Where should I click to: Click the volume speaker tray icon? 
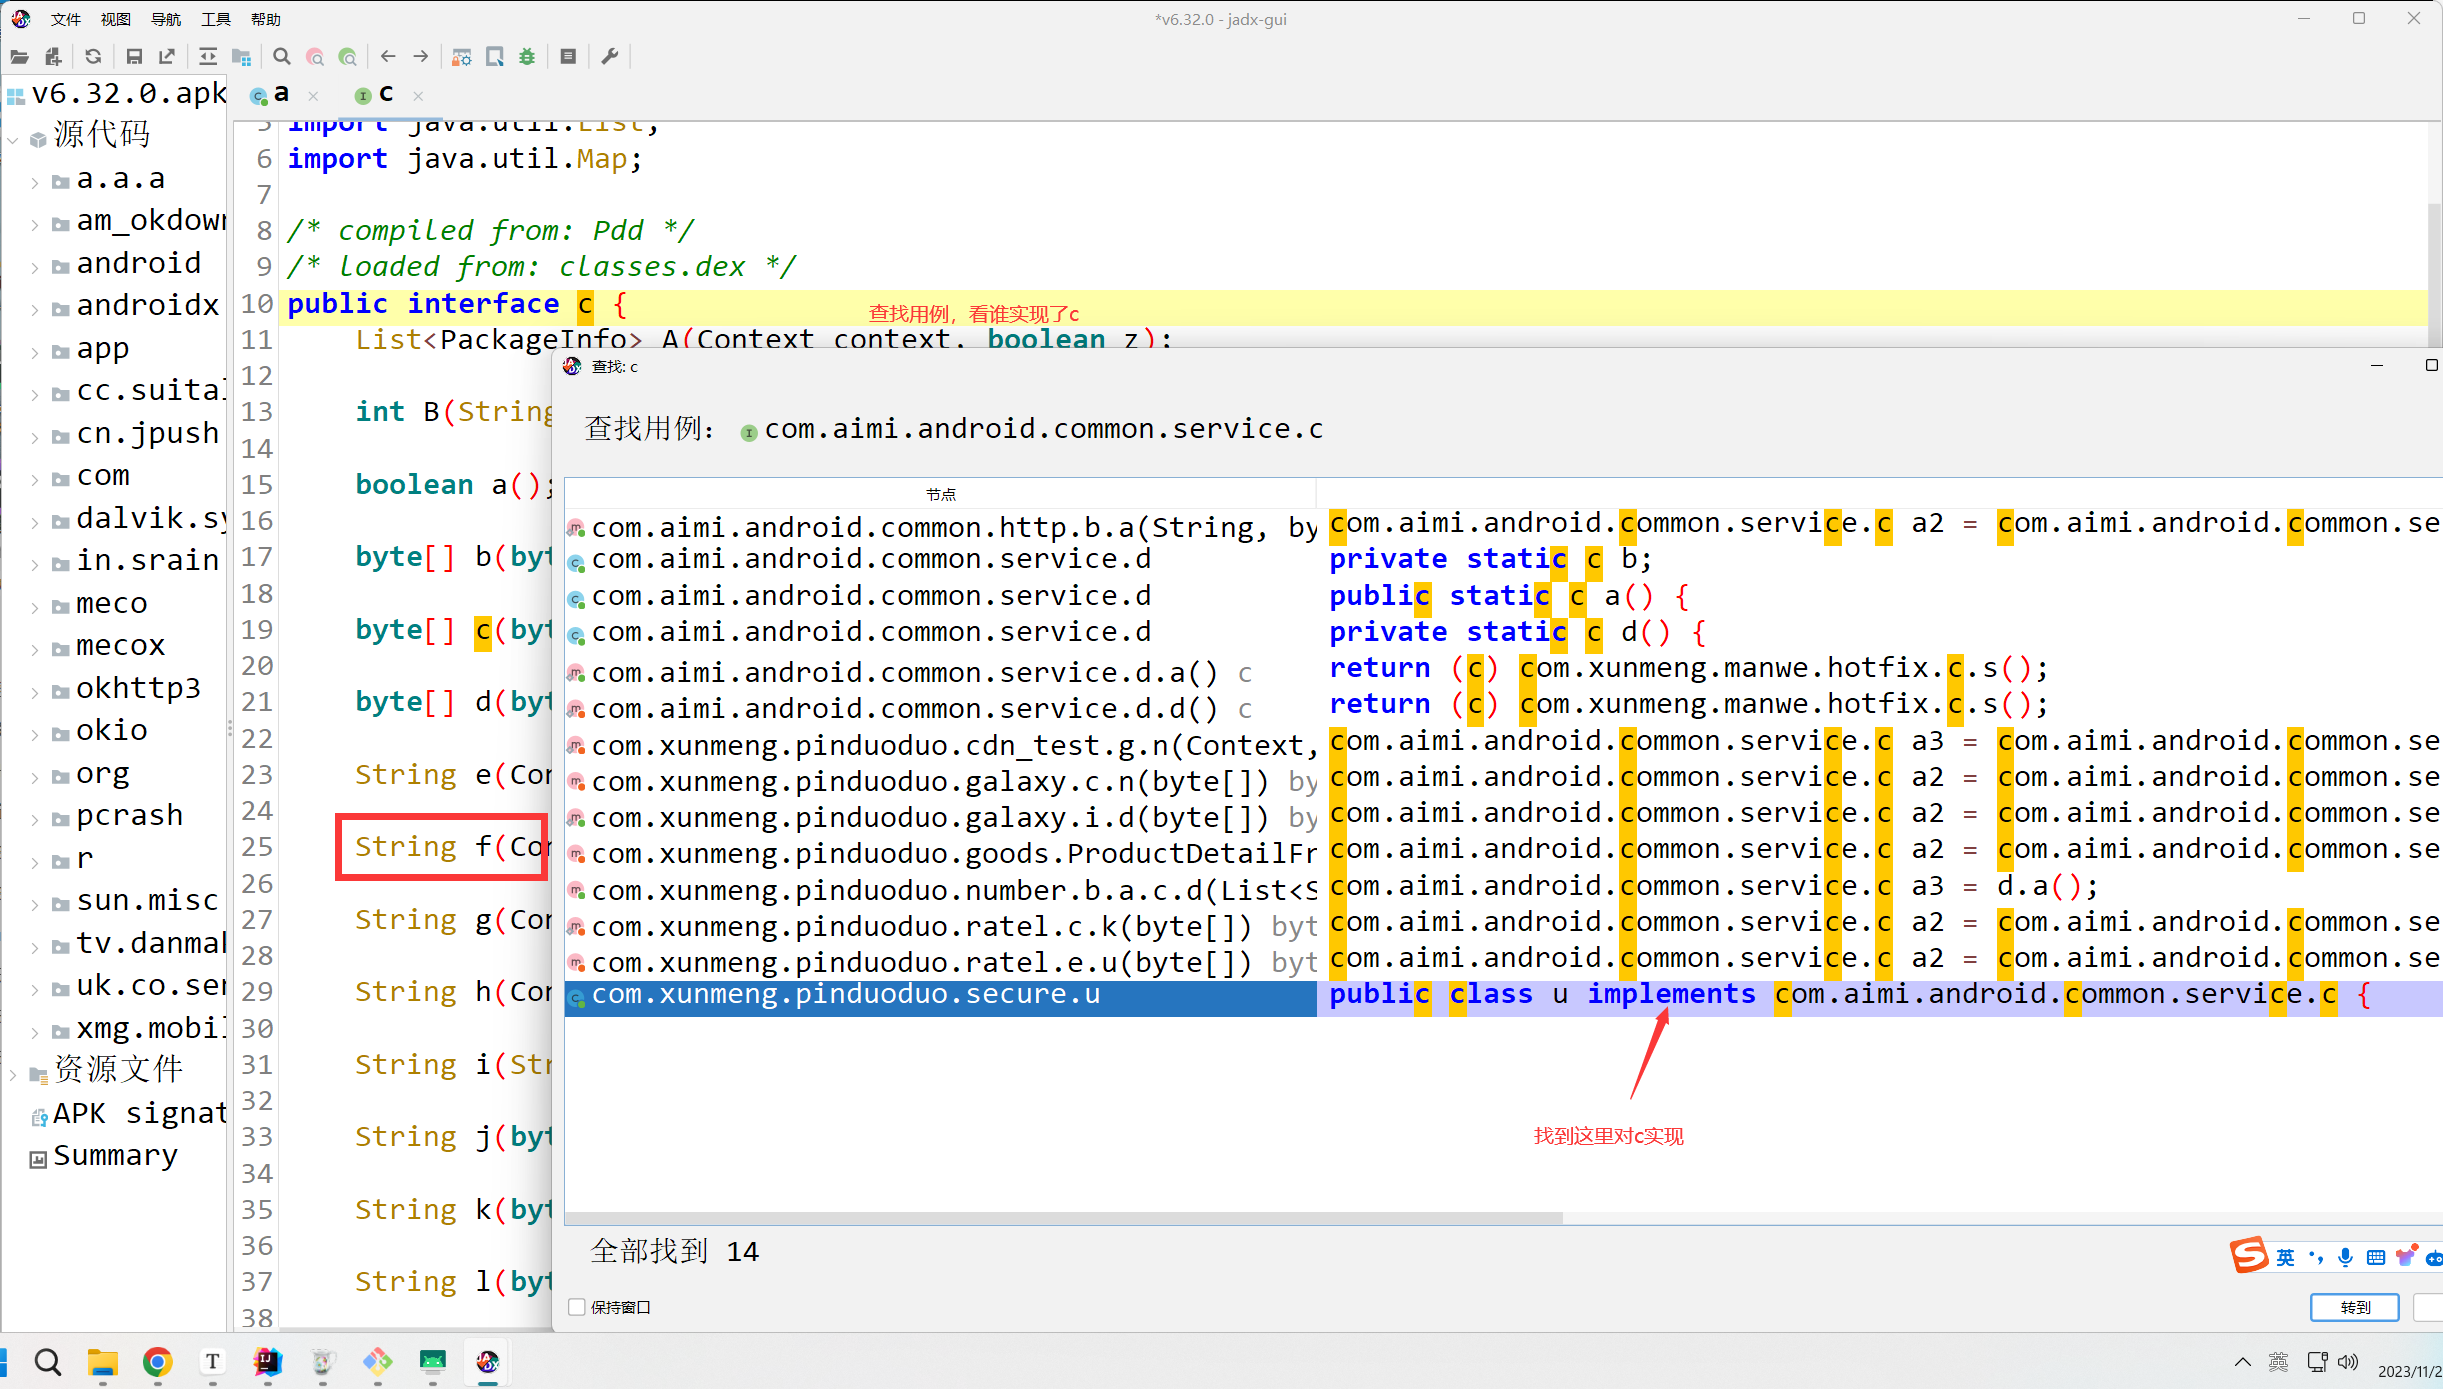pyautogui.click(x=2348, y=1362)
